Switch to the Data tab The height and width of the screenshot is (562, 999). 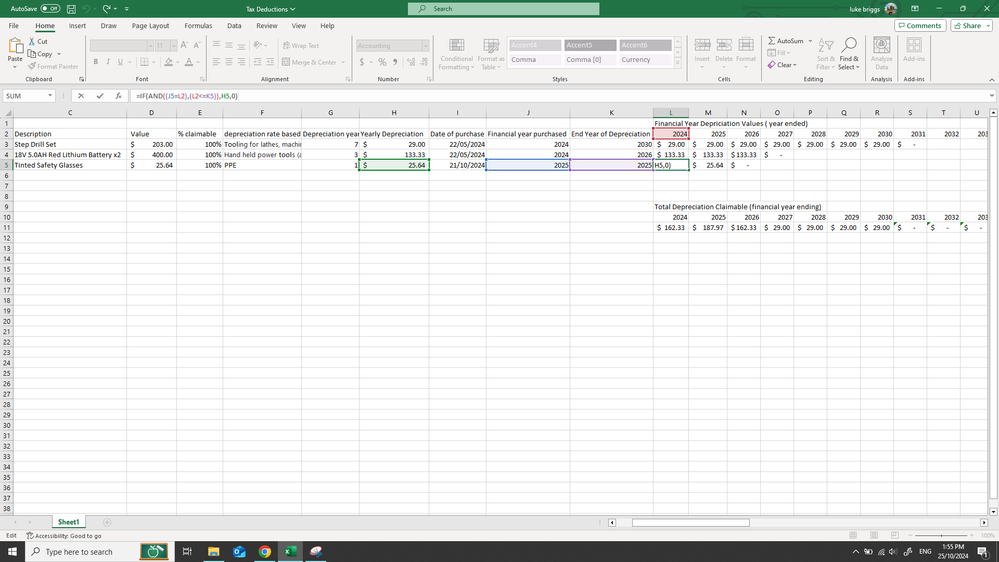[234, 25]
